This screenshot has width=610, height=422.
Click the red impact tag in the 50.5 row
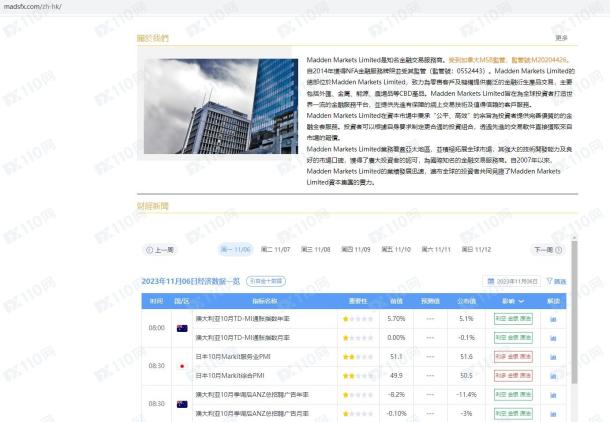coord(513,376)
